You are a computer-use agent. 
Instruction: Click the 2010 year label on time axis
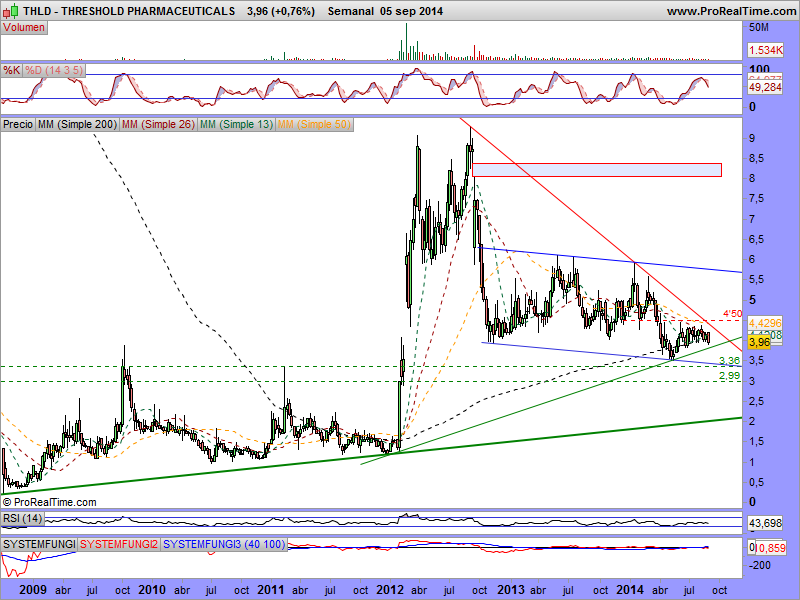coord(152,590)
